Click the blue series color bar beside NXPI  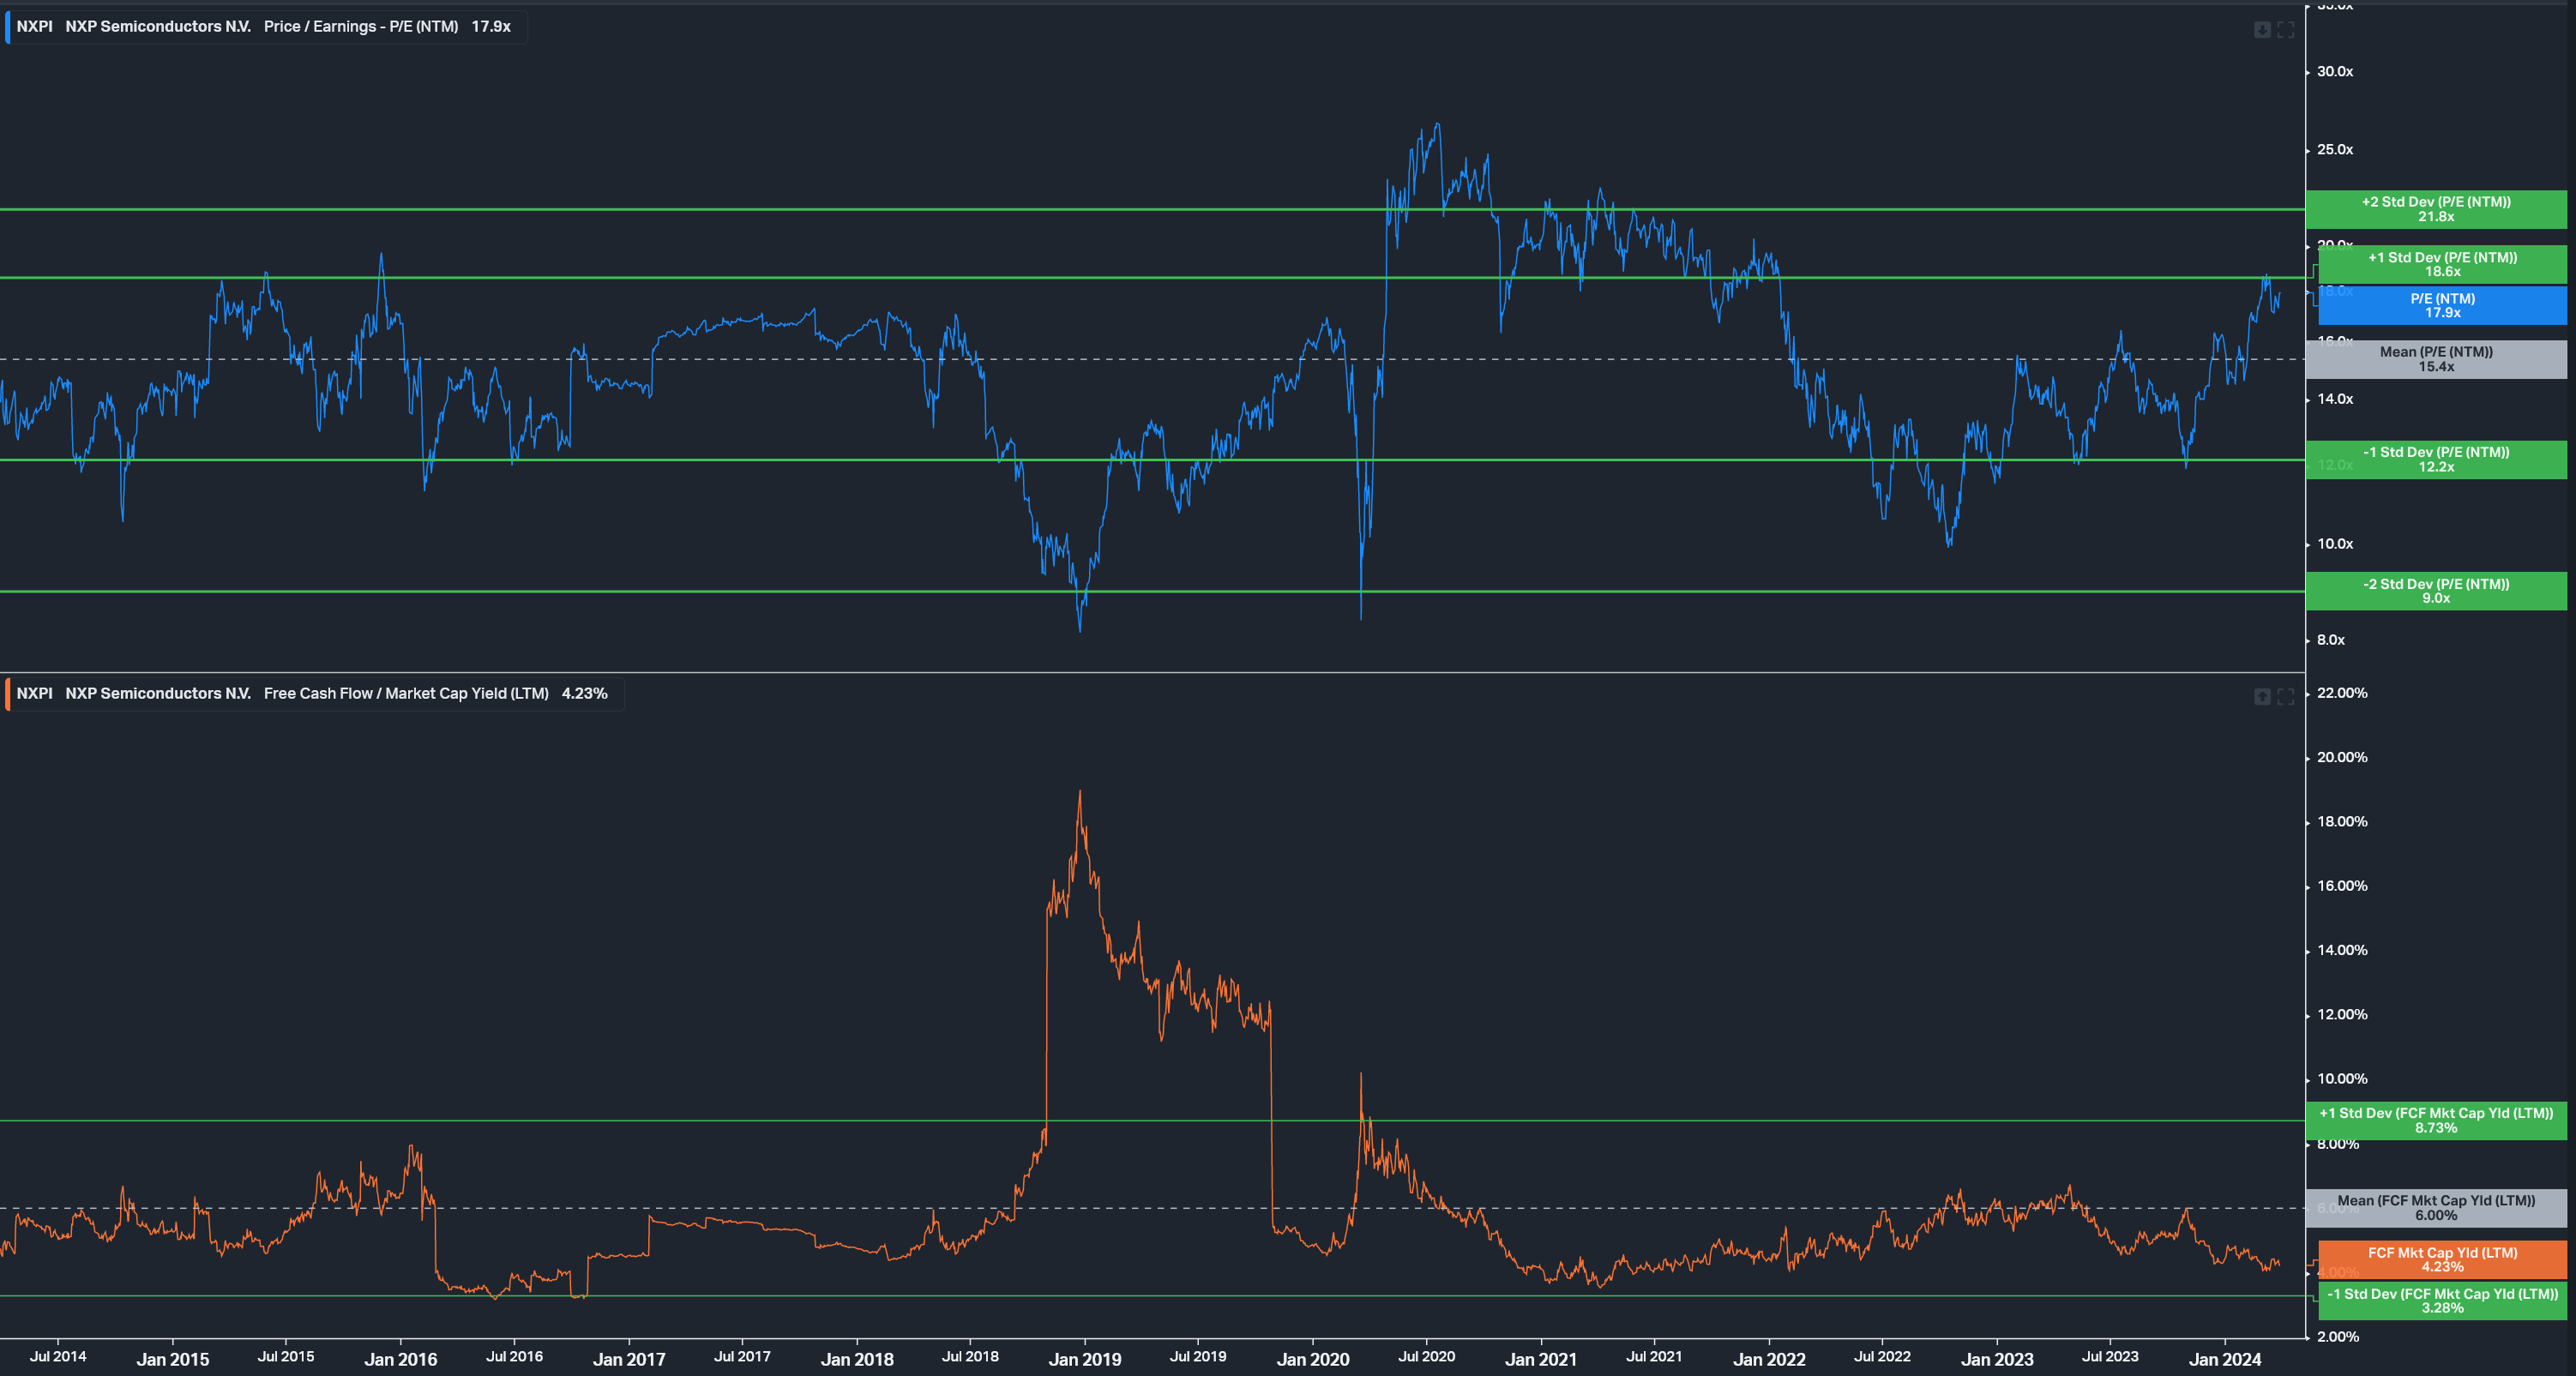(x=8, y=27)
